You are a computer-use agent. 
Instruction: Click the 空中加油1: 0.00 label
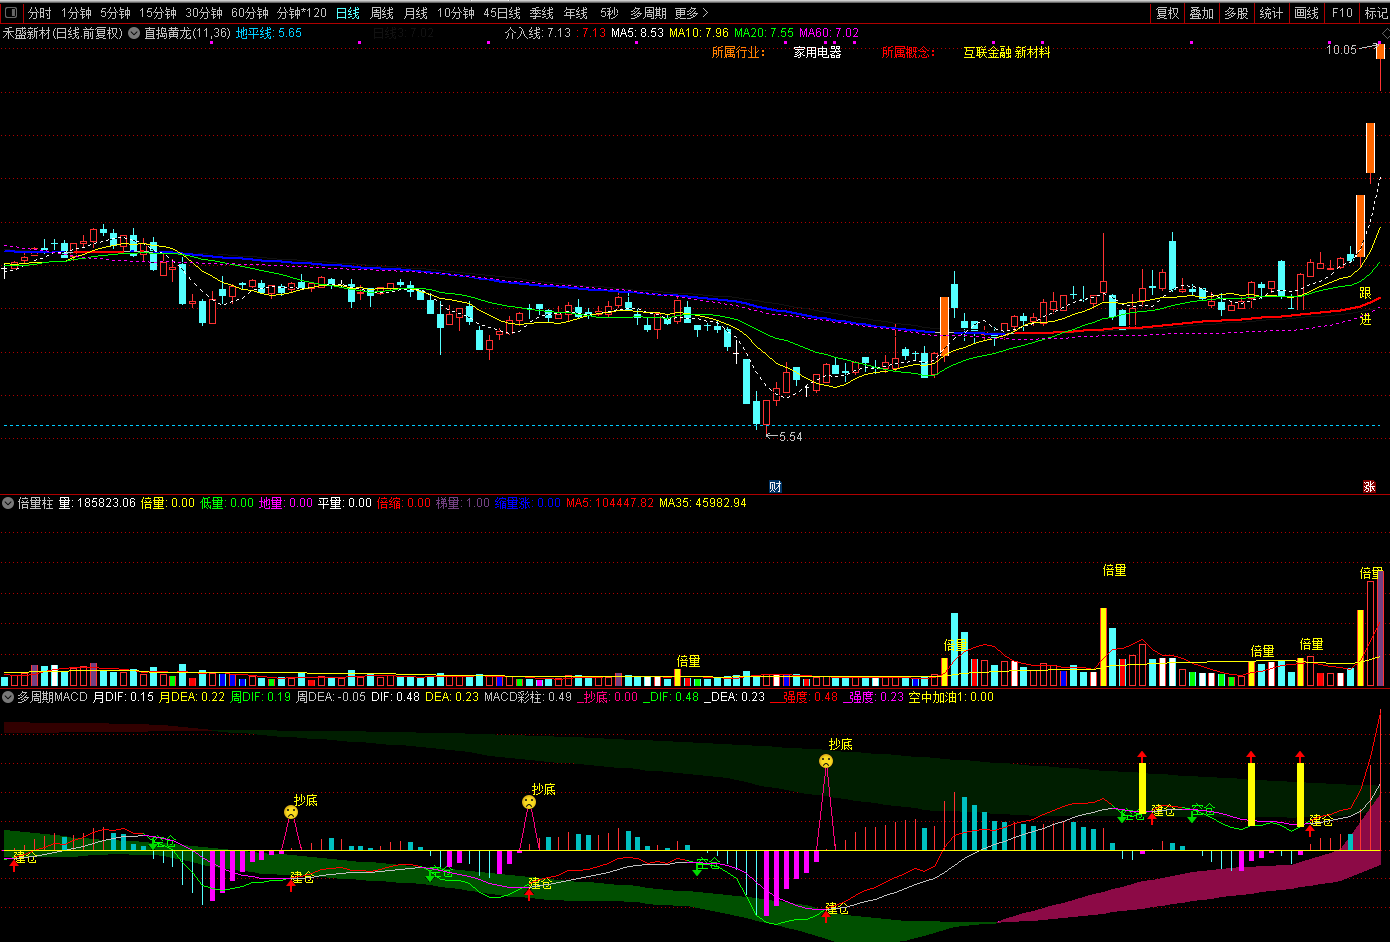951,697
